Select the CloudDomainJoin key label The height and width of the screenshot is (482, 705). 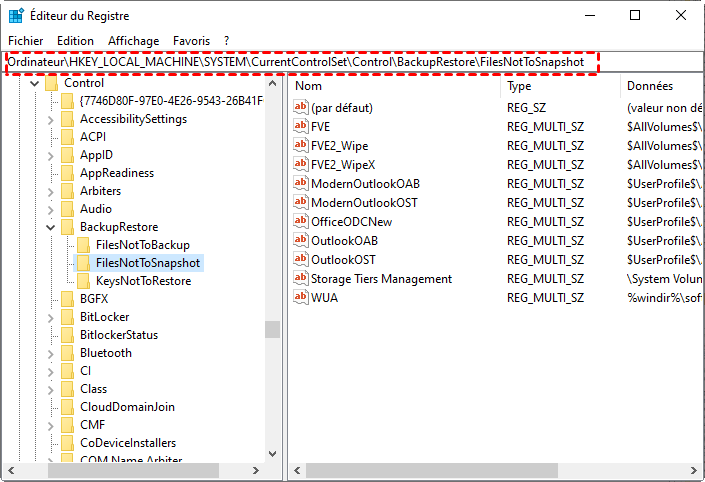point(127,407)
